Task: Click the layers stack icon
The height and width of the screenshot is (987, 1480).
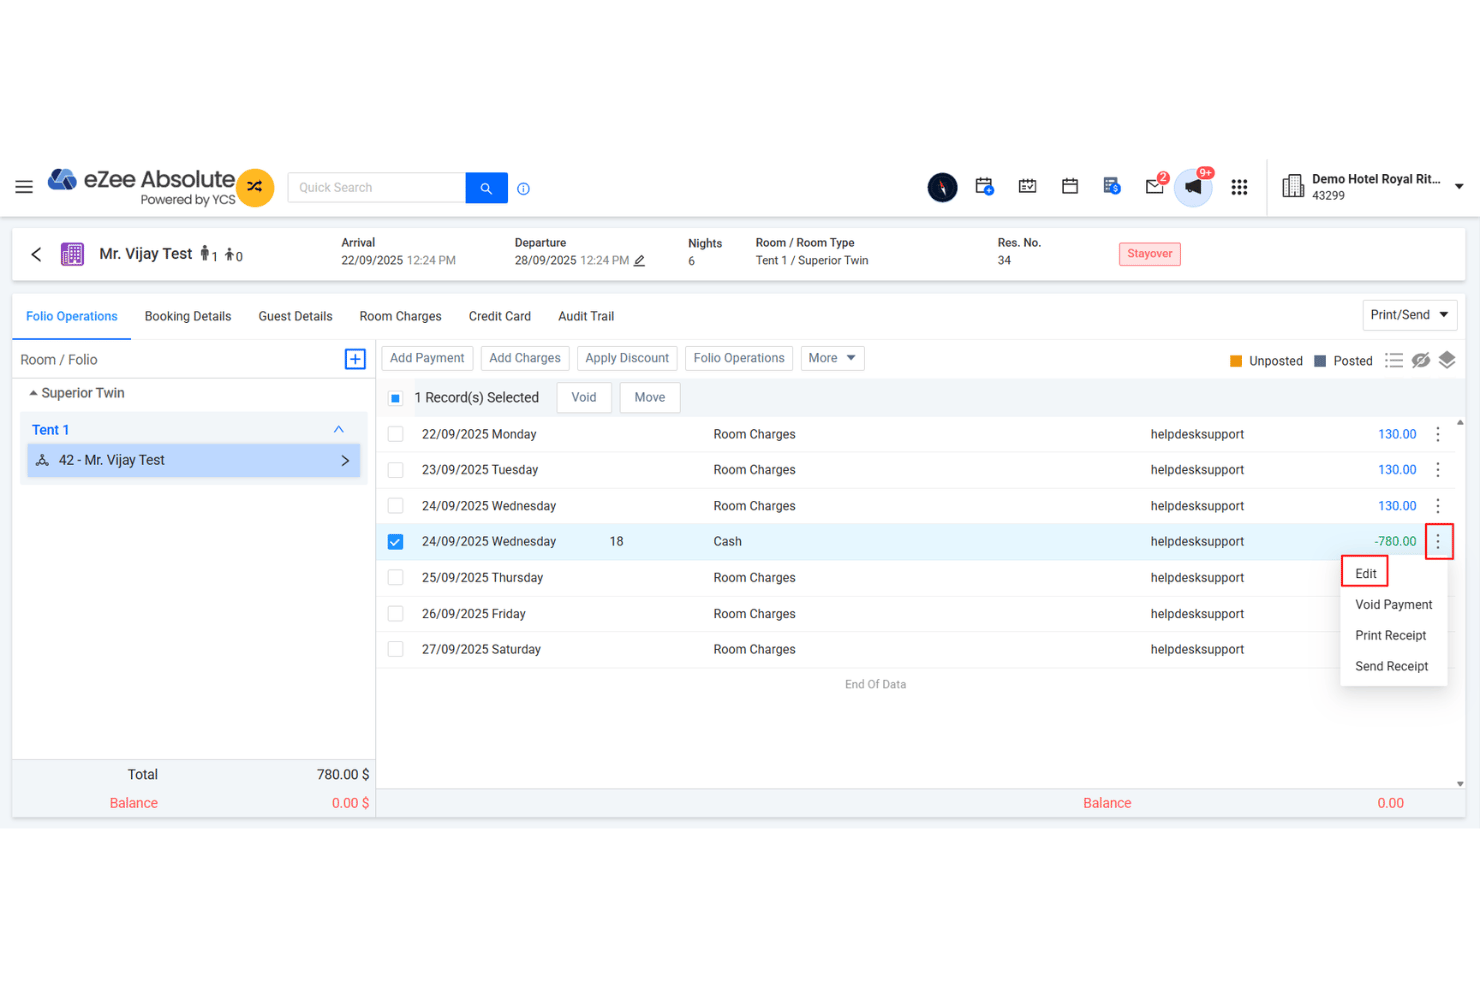Action: [1447, 360]
